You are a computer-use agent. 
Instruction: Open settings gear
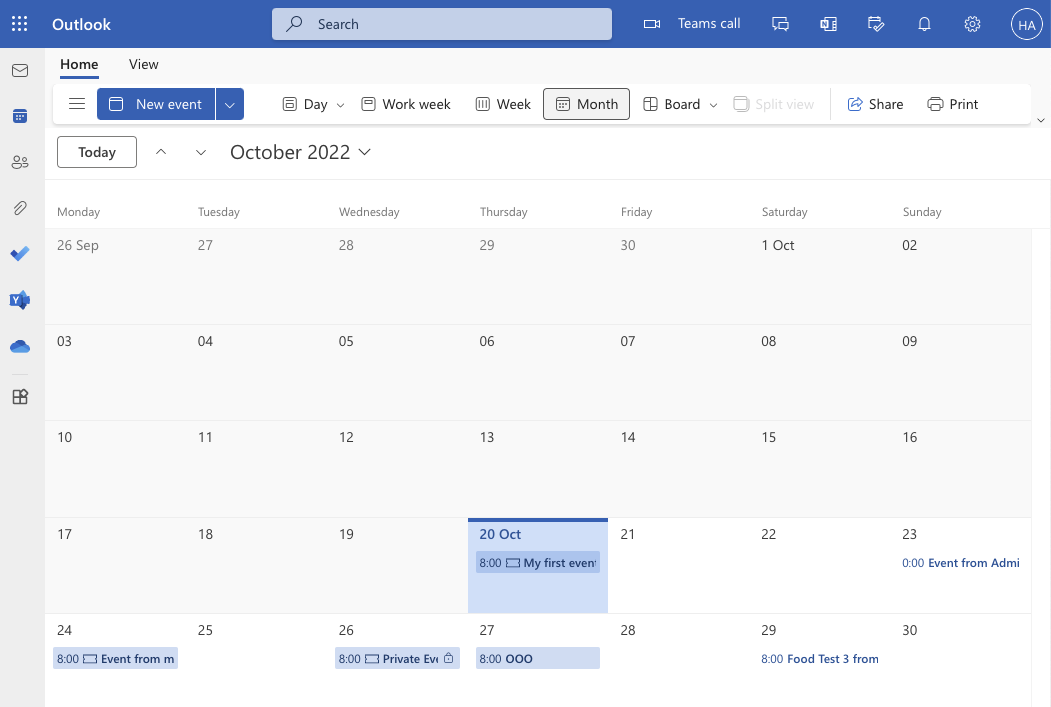(x=972, y=24)
